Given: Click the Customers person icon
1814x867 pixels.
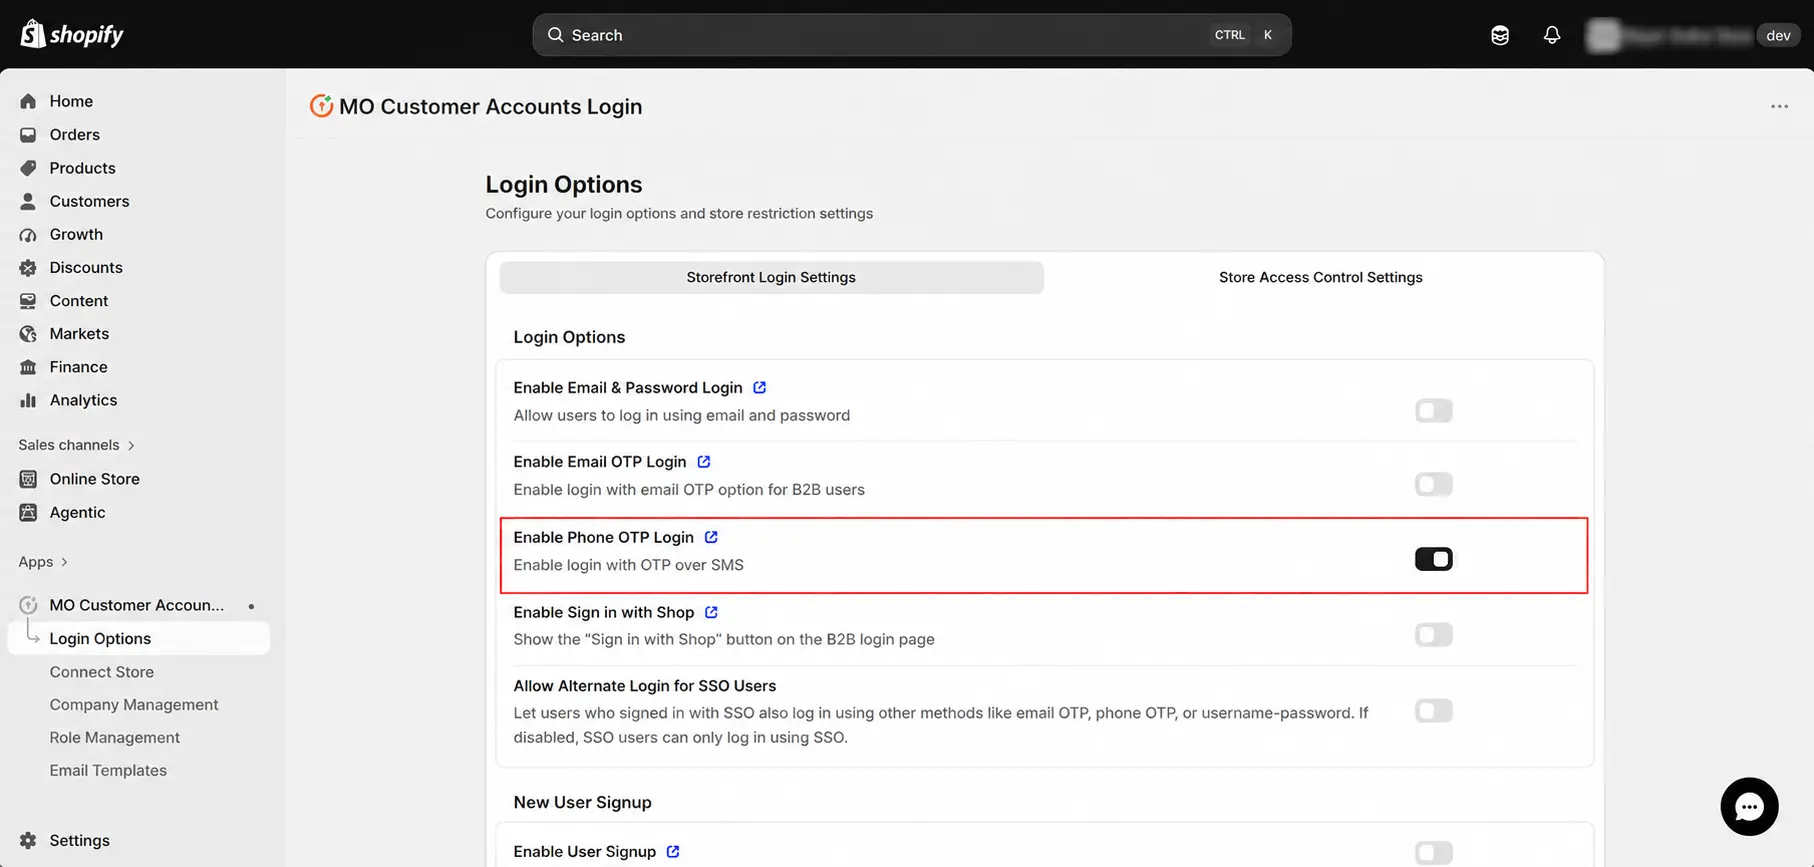Looking at the screenshot, I should 28,201.
